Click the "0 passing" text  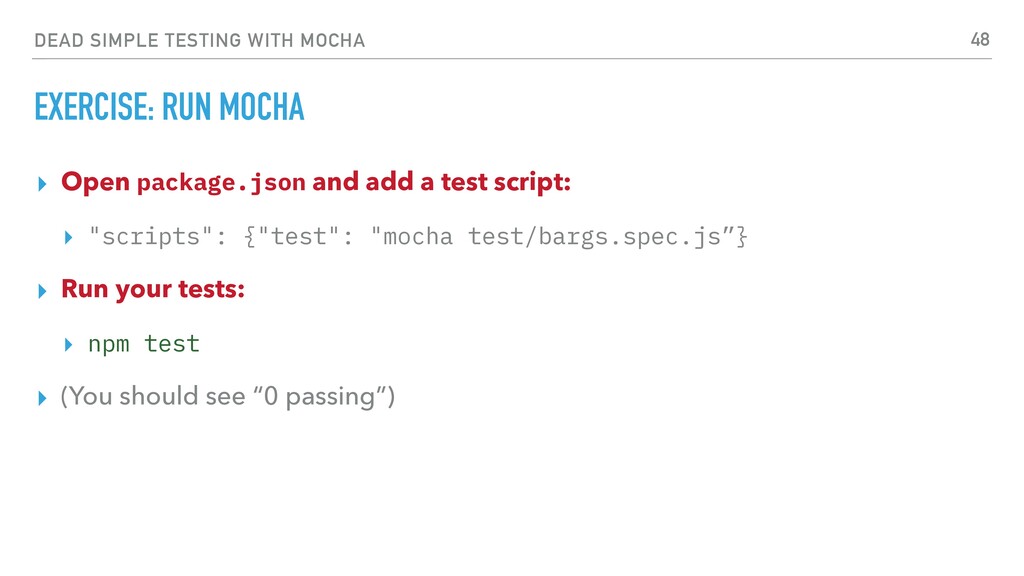click(x=319, y=396)
